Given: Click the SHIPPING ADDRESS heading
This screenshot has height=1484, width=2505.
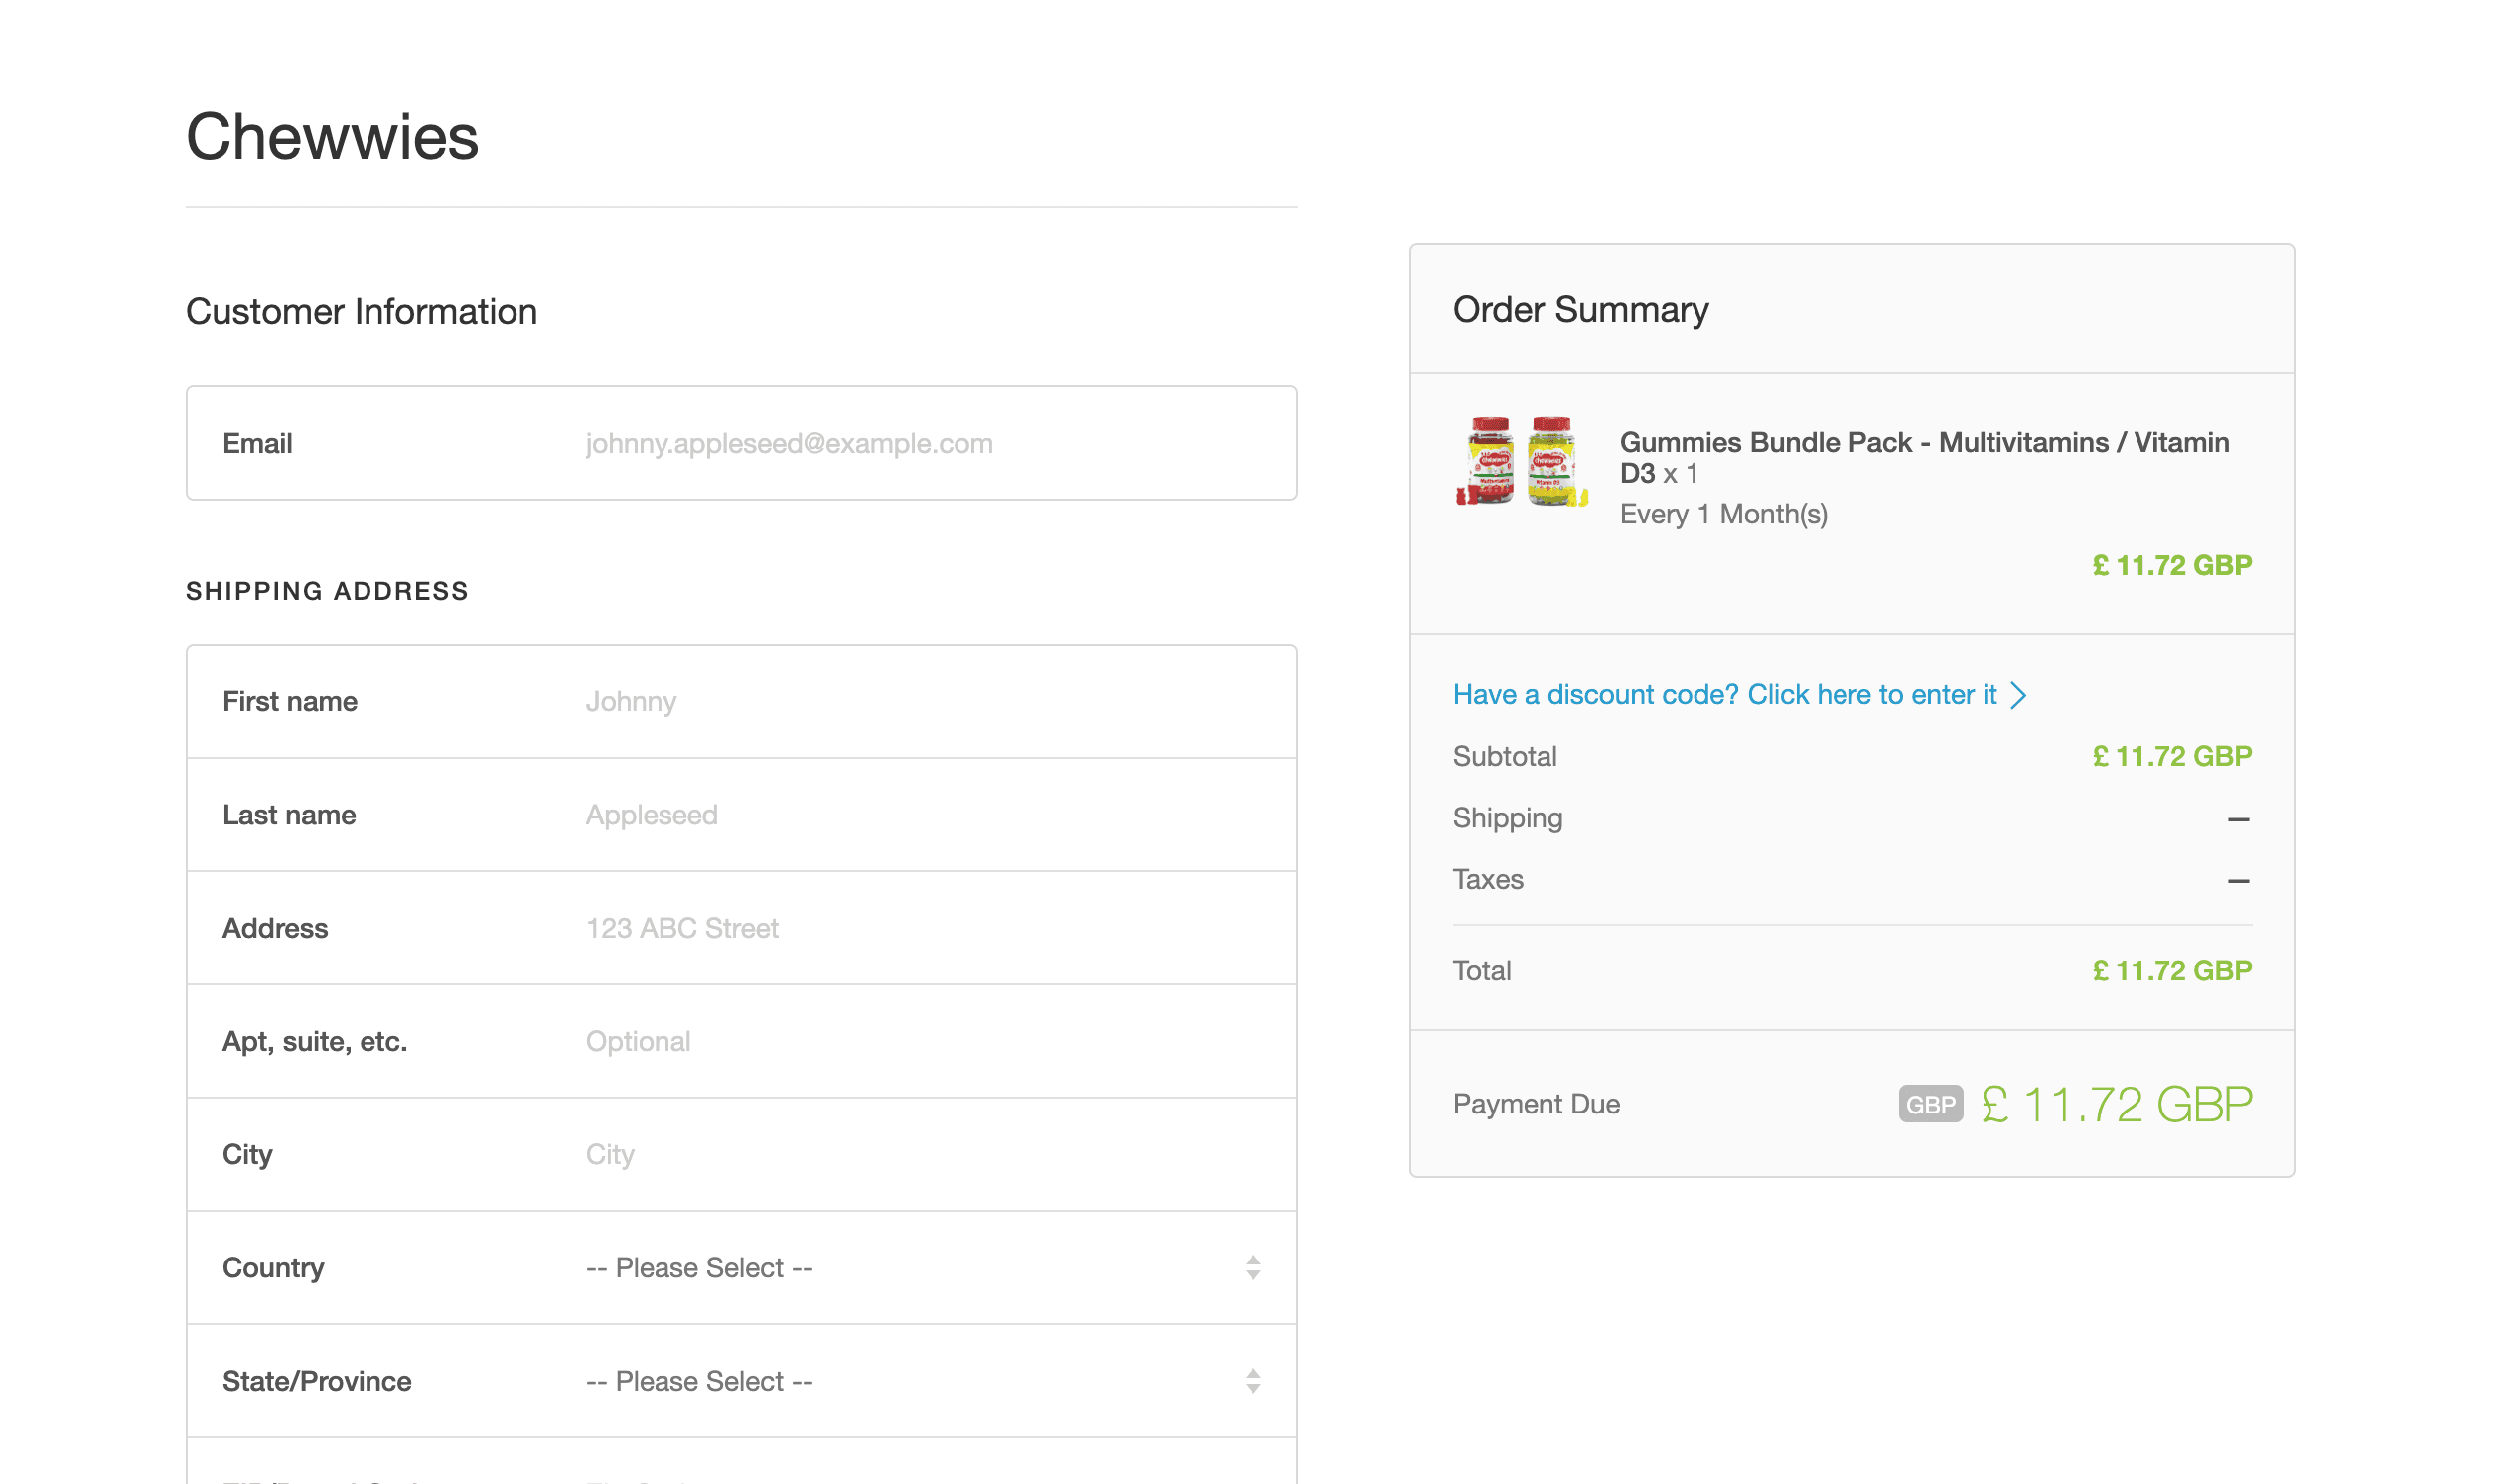Looking at the screenshot, I should coord(327,591).
